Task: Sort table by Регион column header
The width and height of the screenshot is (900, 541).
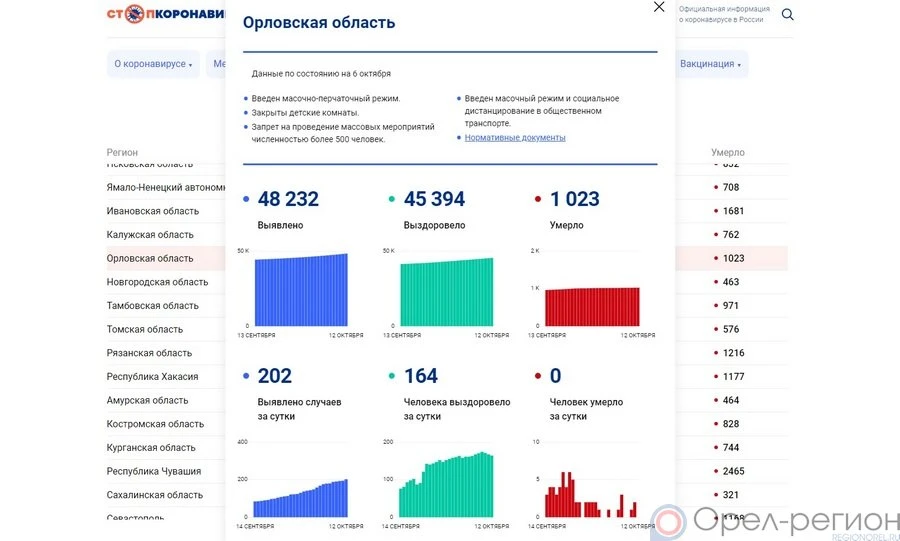Action: [122, 153]
